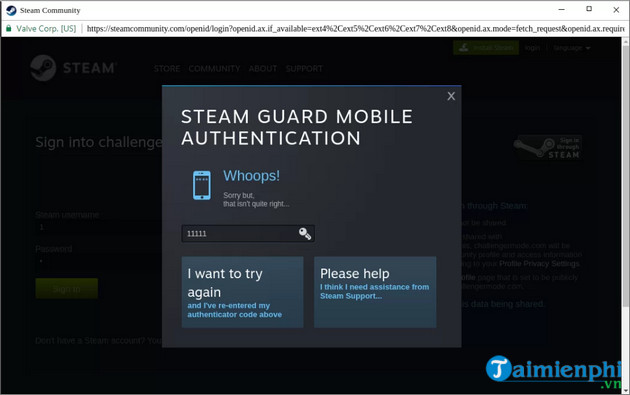
Task: Click the authenticator code input field
Action: point(248,233)
